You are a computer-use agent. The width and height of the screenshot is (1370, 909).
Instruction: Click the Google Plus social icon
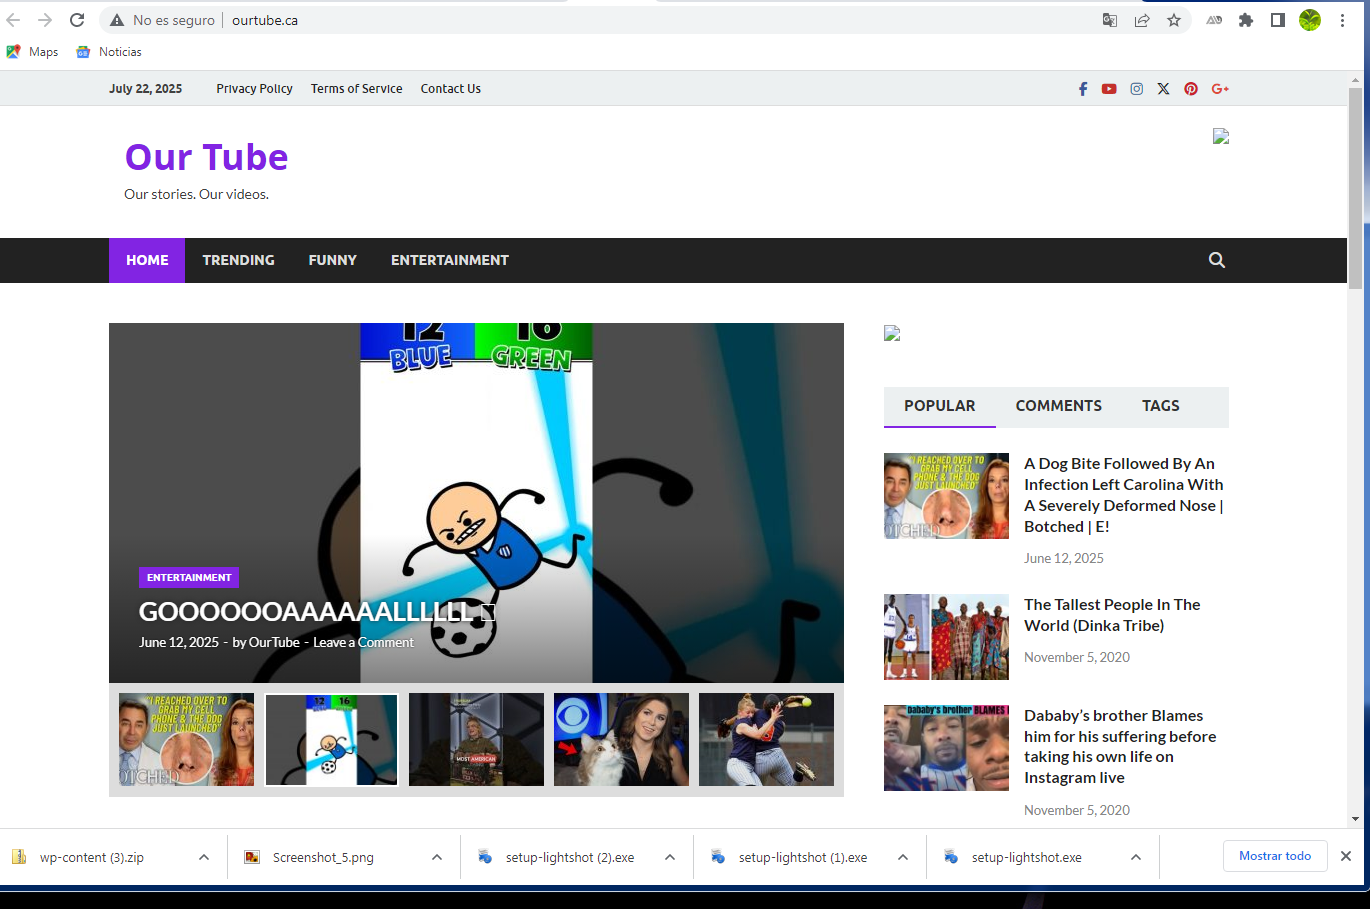tap(1219, 89)
